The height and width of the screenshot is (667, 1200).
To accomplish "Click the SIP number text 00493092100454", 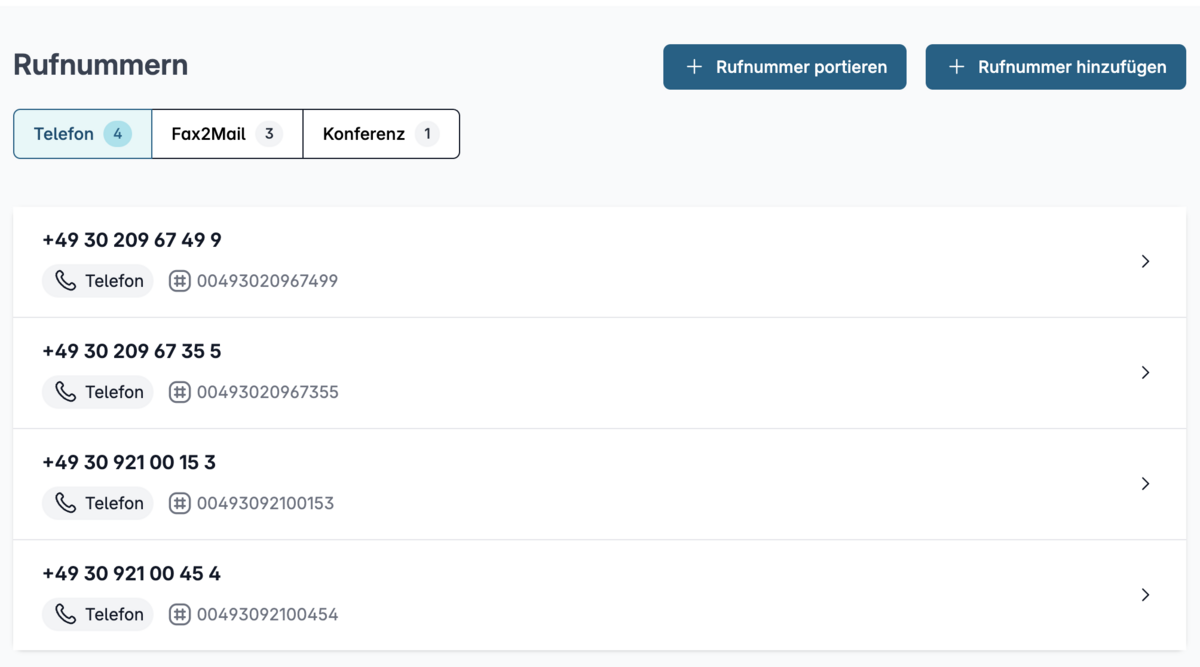I will pos(267,614).
